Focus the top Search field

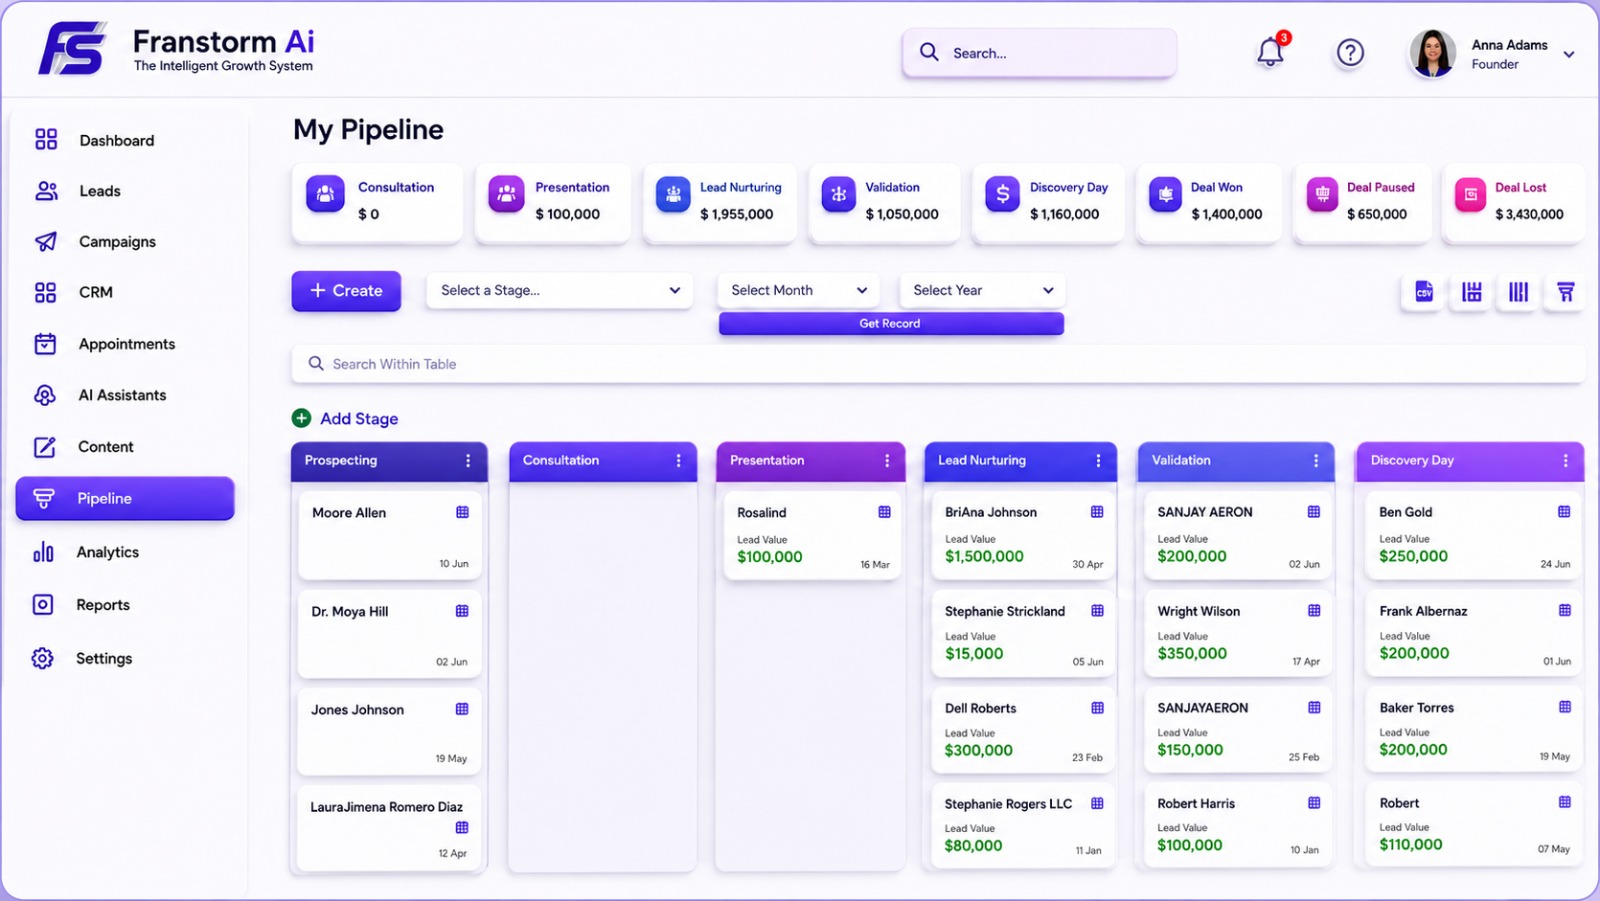click(x=1039, y=53)
